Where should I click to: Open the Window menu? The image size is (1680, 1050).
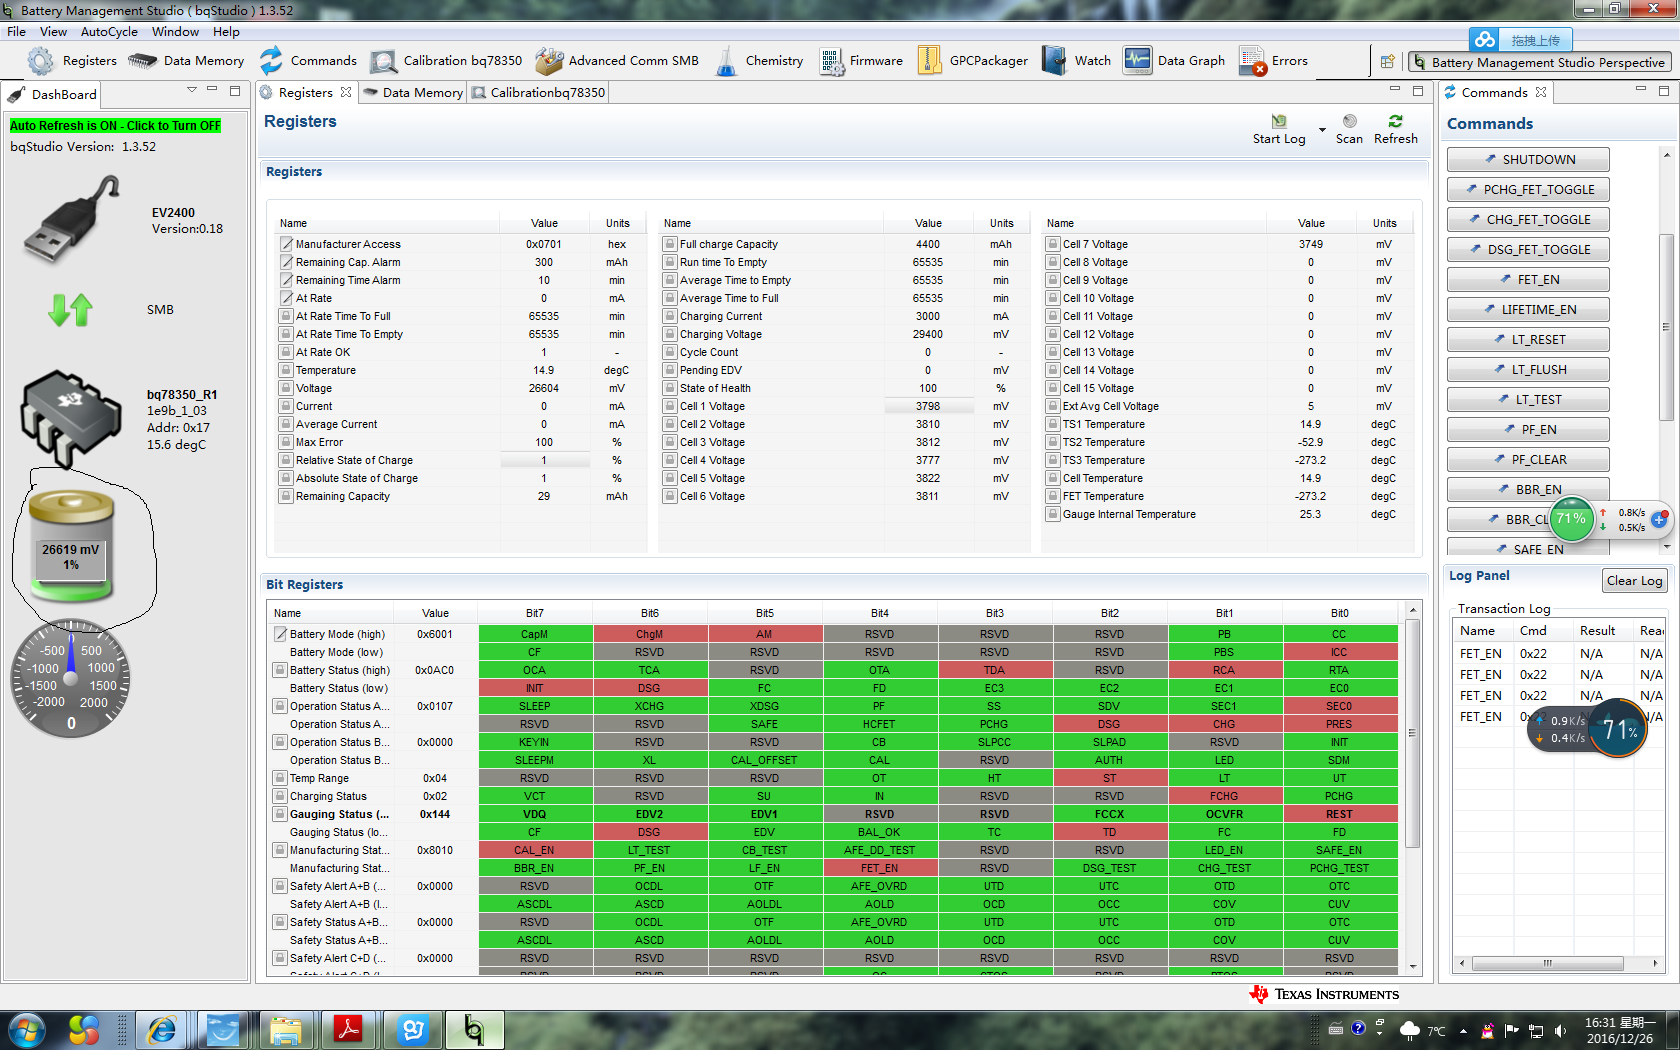tap(175, 32)
